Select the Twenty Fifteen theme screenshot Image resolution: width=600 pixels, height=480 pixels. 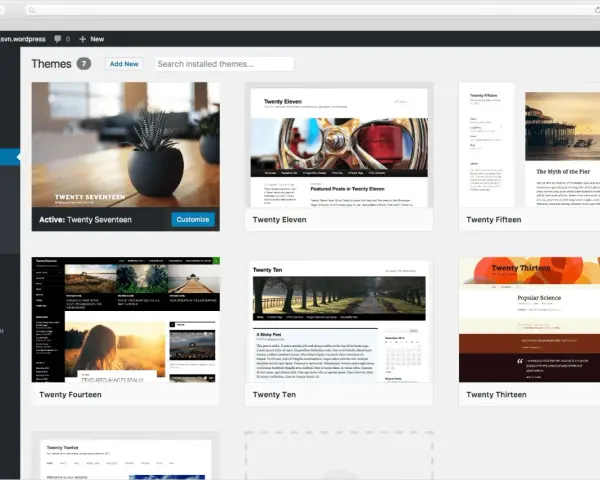pos(529,145)
